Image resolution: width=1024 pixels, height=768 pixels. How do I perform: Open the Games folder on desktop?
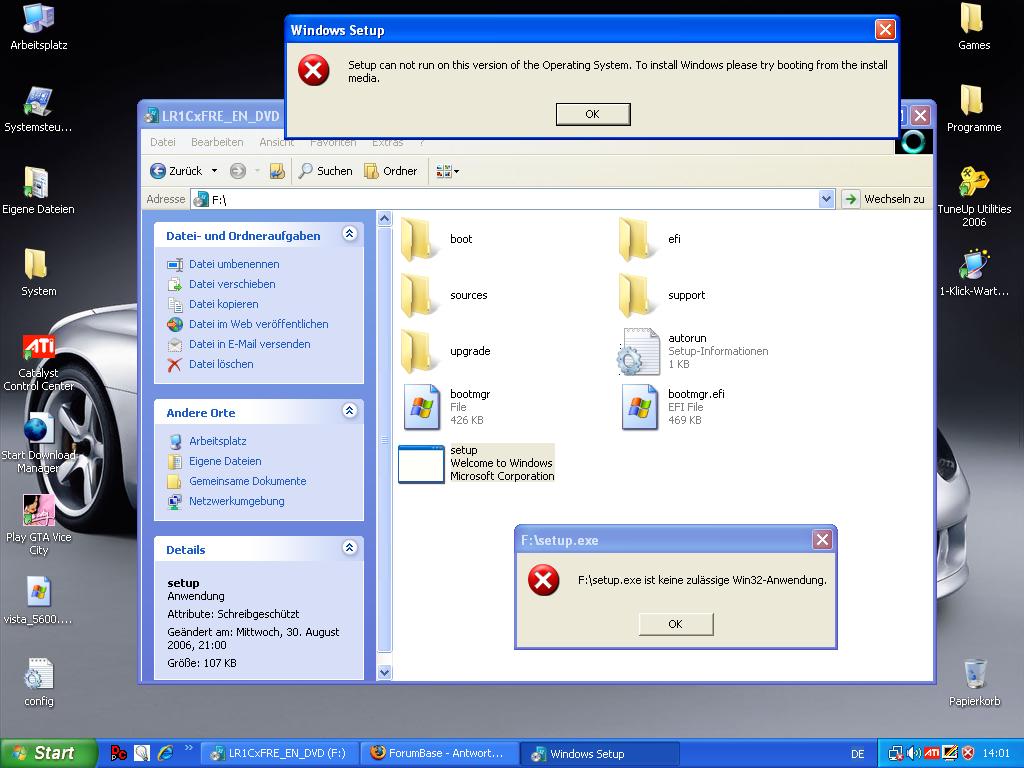coord(974,26)
